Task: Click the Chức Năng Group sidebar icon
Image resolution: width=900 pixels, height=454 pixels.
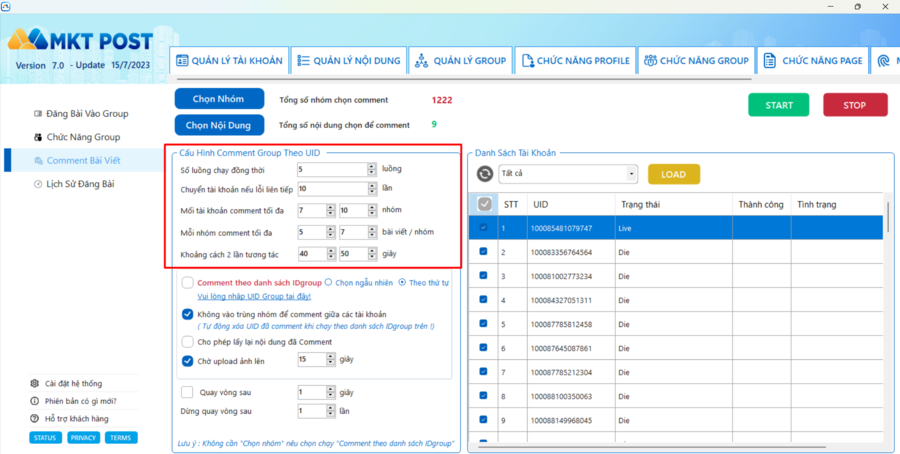Action: point(38,137)
